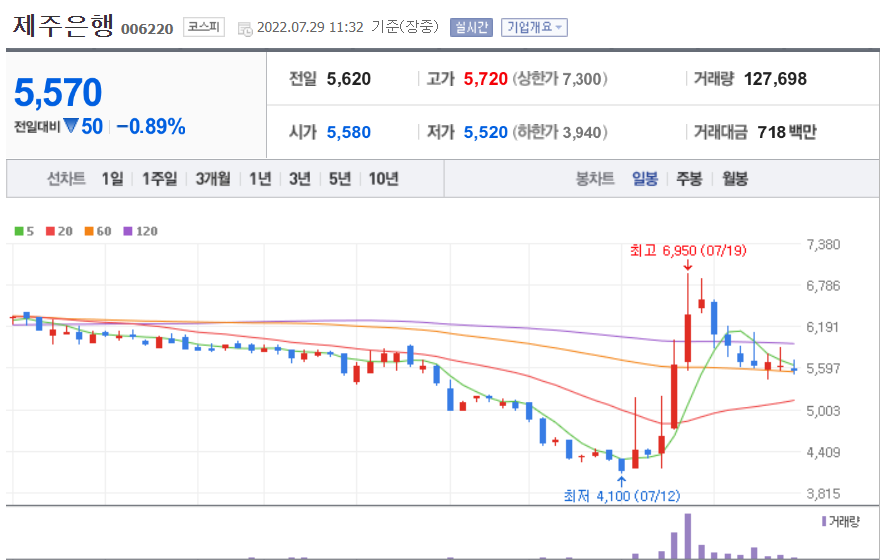Click the red 20-day average swatch
The image size is (880, 560).
point(51,231)
